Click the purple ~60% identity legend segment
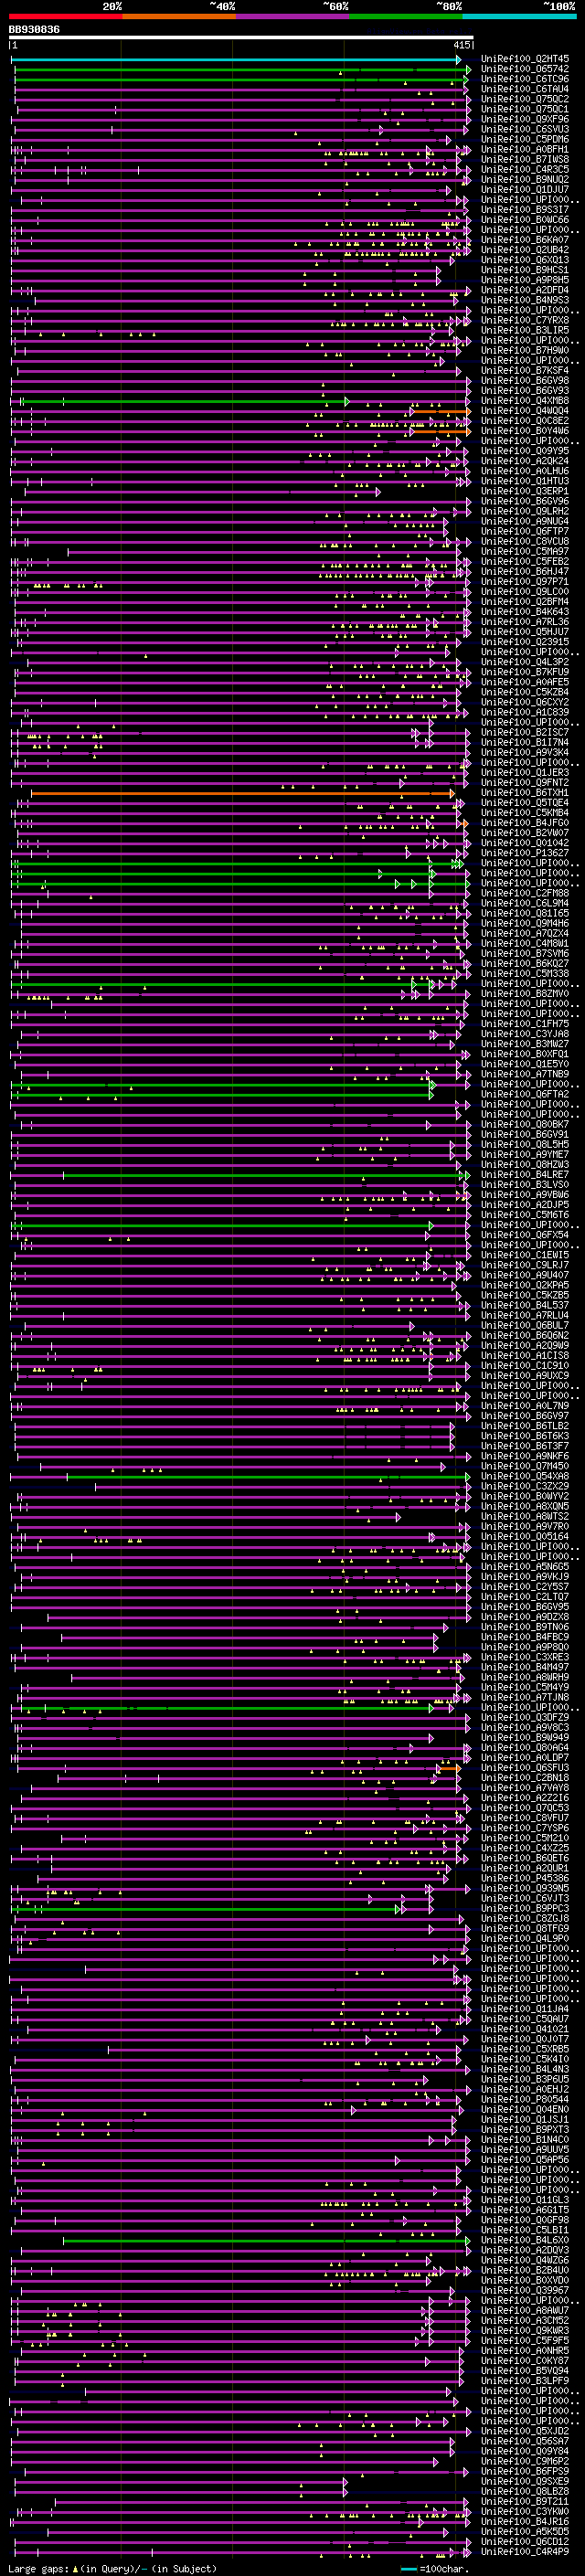The image size is (585, 2576). 292,17
